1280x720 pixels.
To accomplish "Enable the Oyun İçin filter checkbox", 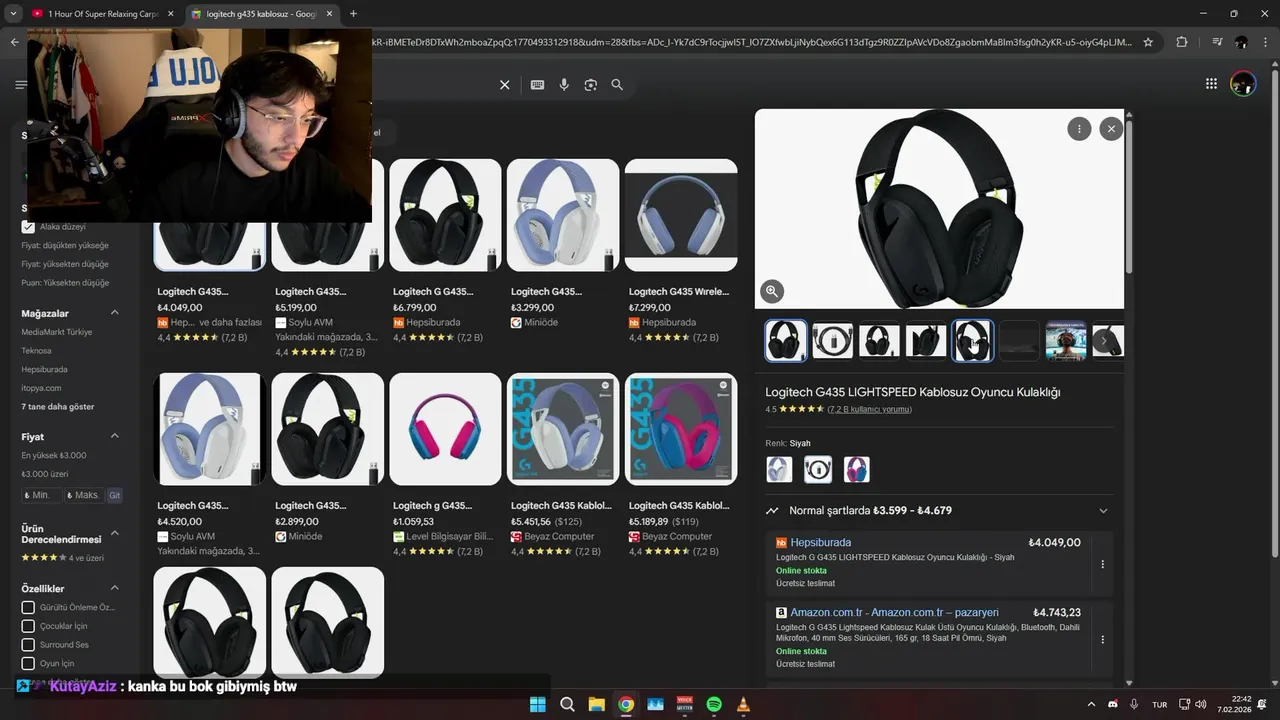I will click(x=28, y=663).
